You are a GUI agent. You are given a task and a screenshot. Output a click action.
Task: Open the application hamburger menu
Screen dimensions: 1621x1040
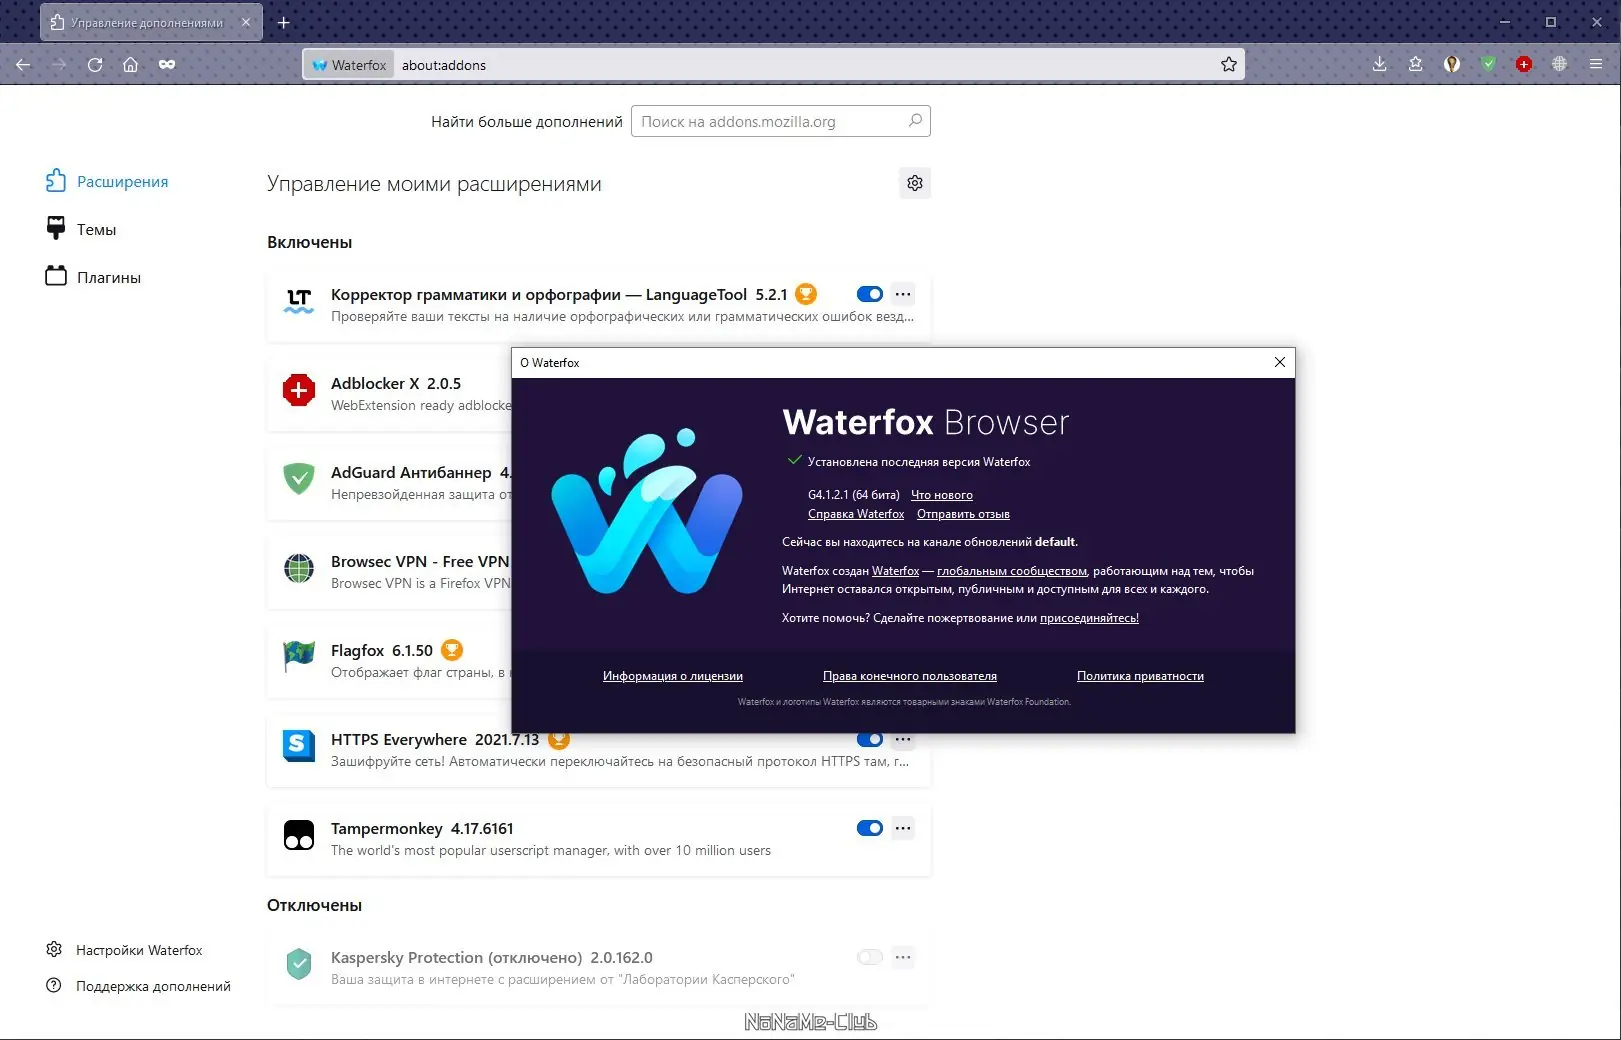pyautogui.click(x=1596, y=65)
